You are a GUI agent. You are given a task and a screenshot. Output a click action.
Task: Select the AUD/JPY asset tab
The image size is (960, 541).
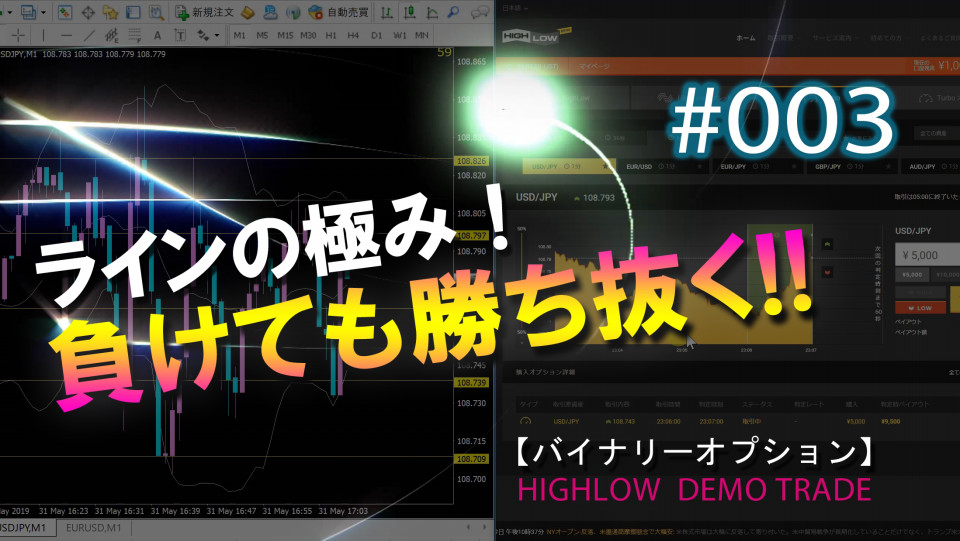932,166
